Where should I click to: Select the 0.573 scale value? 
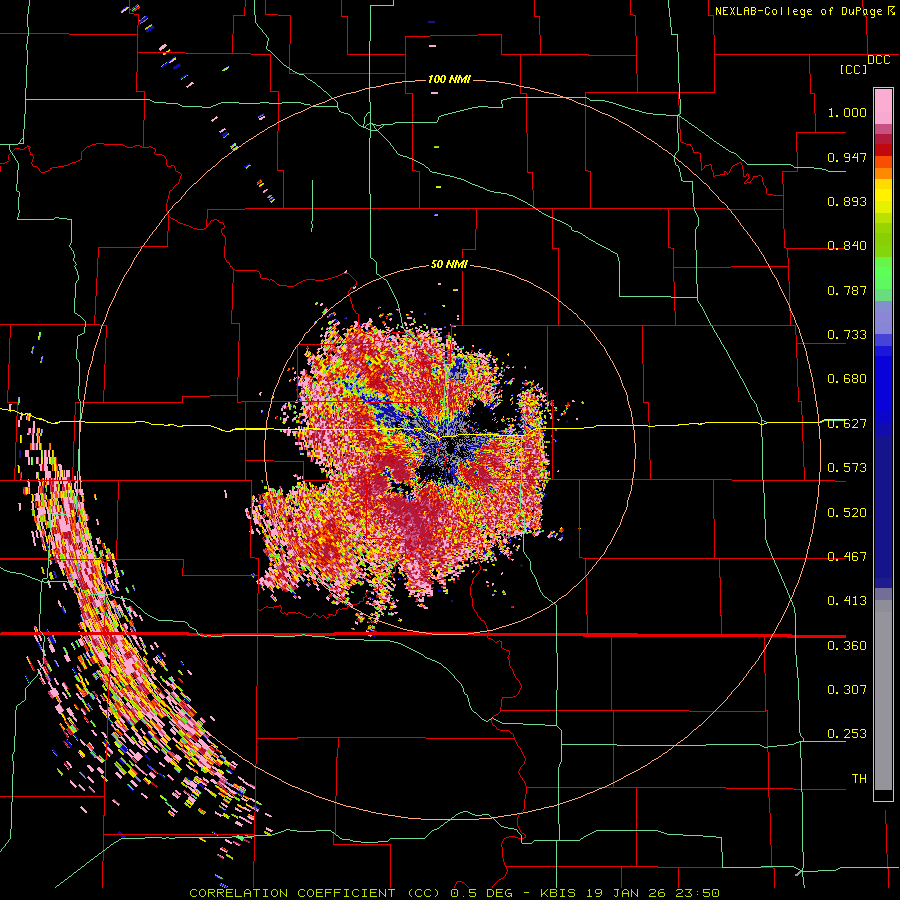(847, 468)
